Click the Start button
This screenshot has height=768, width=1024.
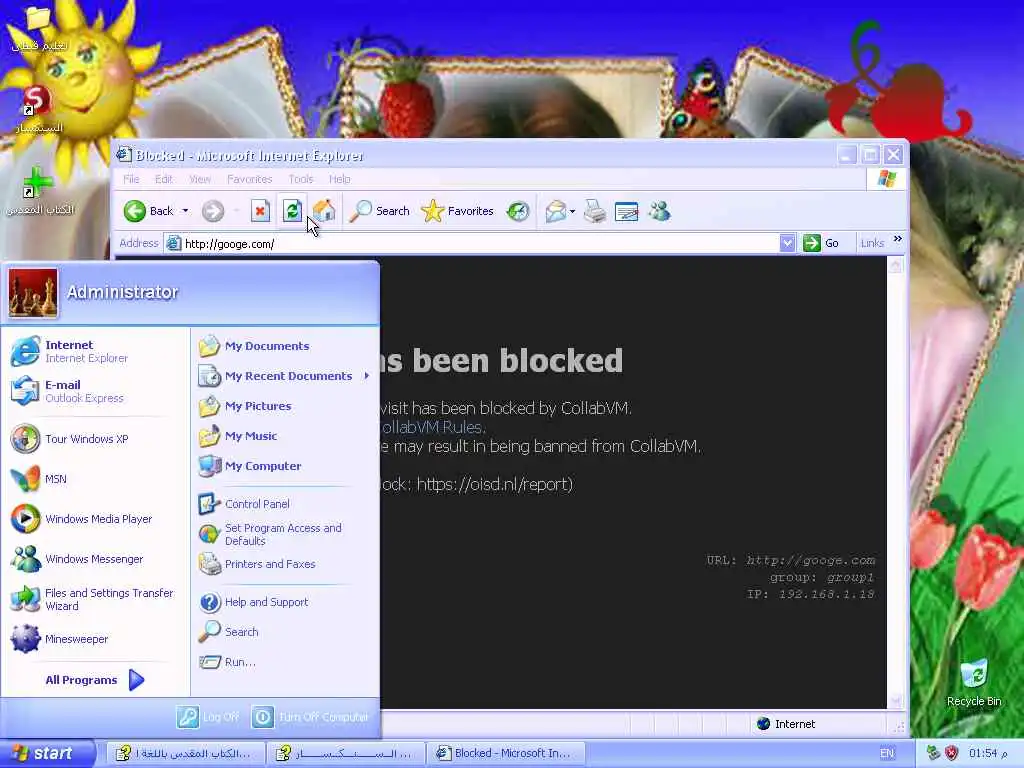tap(47, 753)
